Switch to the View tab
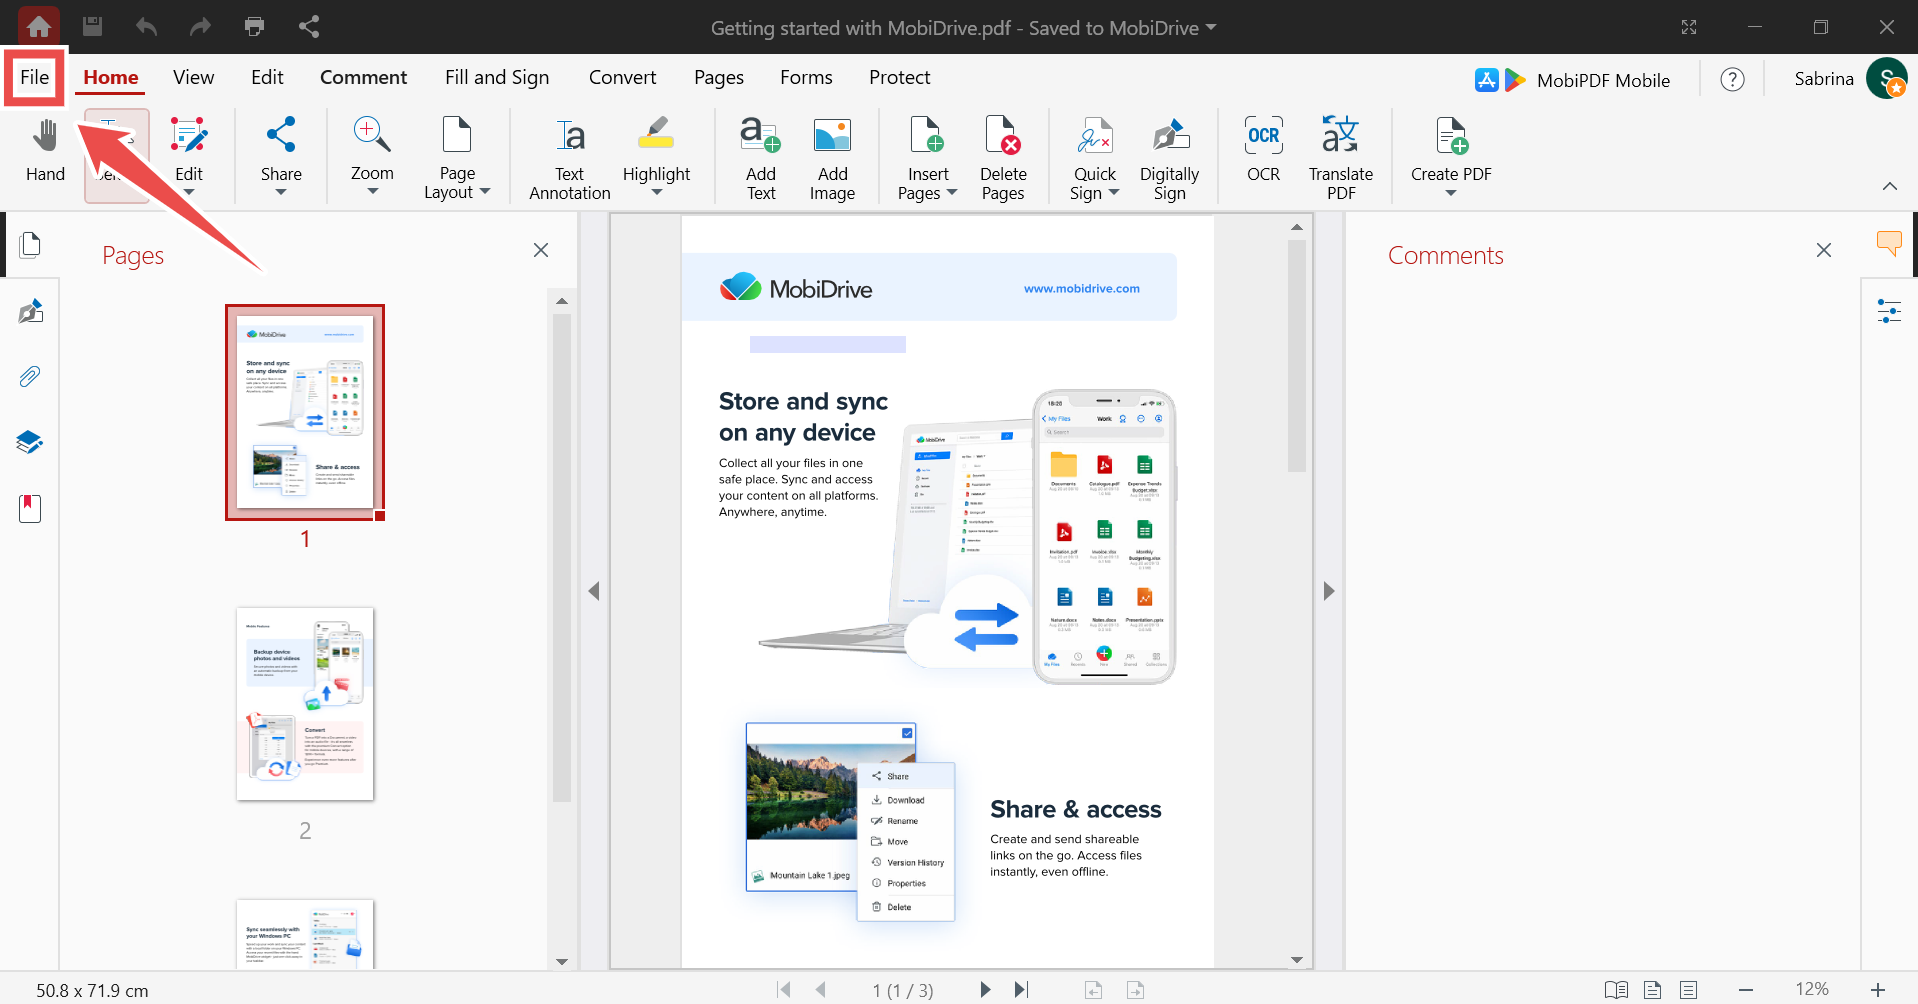Viewport: 1918px width, 1004px height. (x=193, y=77)
